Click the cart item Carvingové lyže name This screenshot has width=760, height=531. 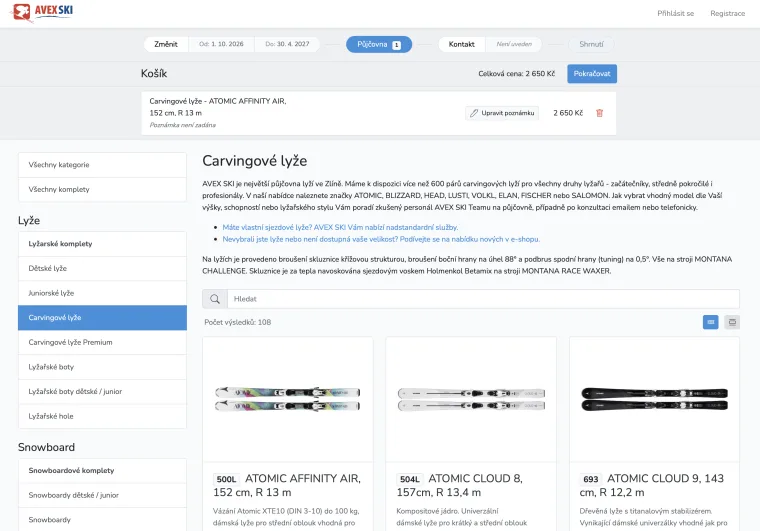(x=218, y=107)
